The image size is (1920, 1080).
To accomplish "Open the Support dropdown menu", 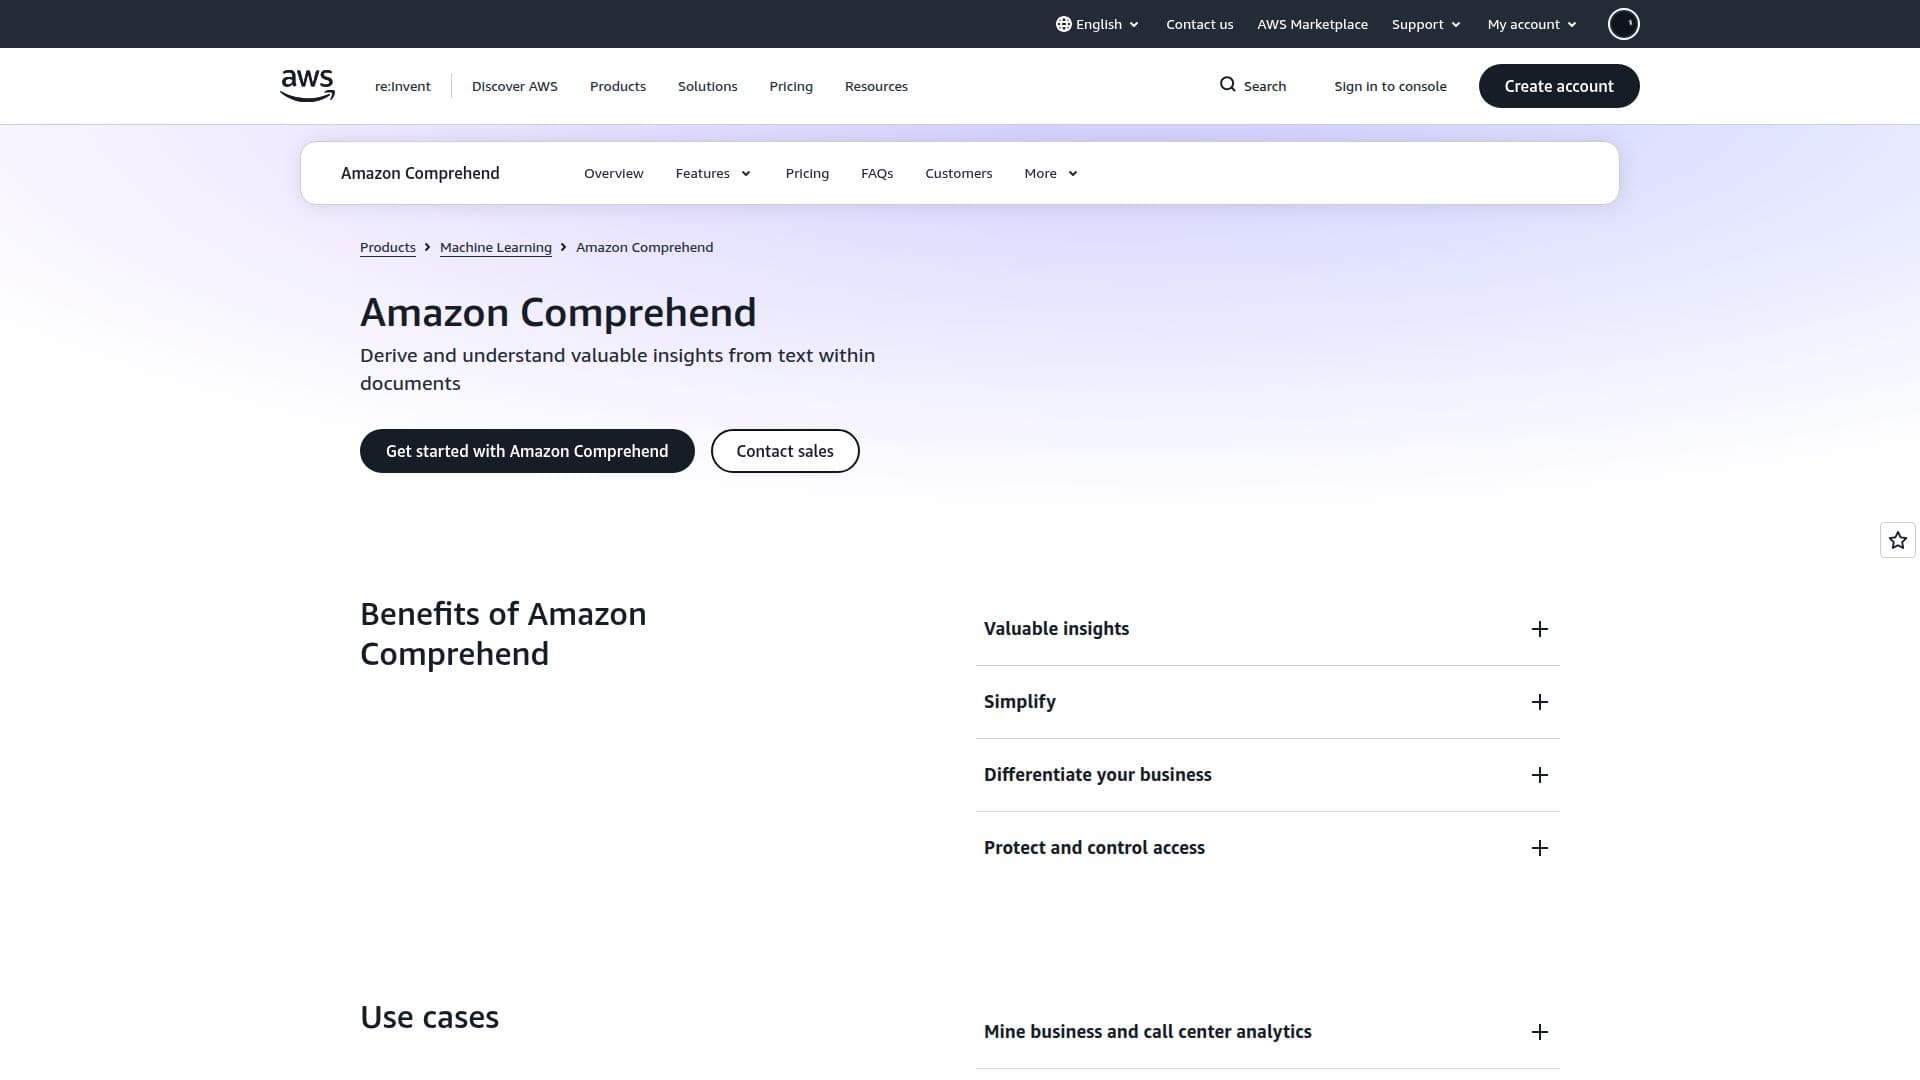I will click(1426, 24).
